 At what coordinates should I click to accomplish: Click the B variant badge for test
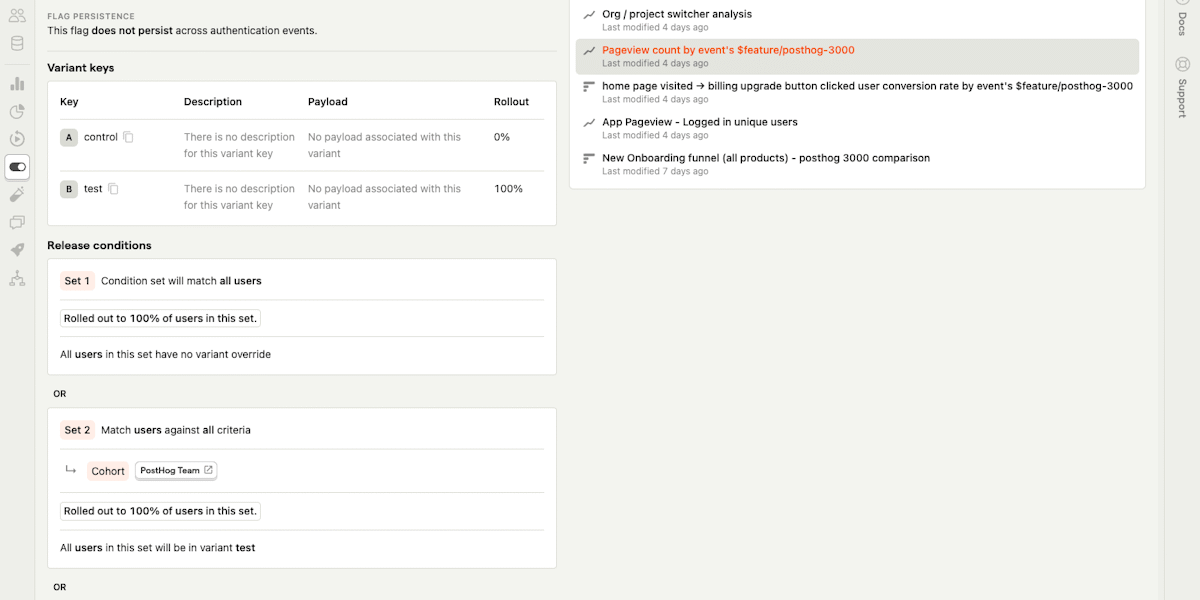point(69,189)
